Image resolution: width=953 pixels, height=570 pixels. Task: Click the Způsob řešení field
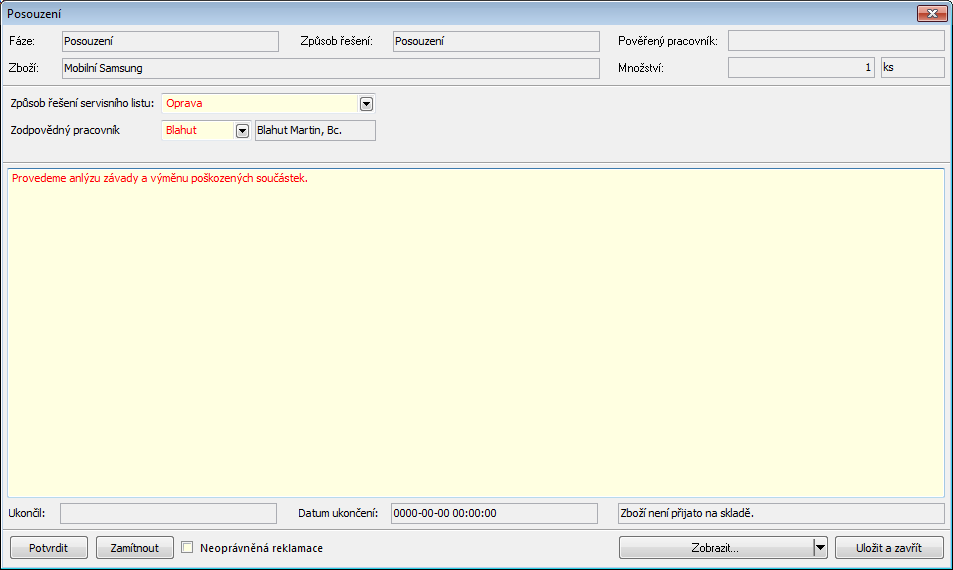(x=496, y=41)
